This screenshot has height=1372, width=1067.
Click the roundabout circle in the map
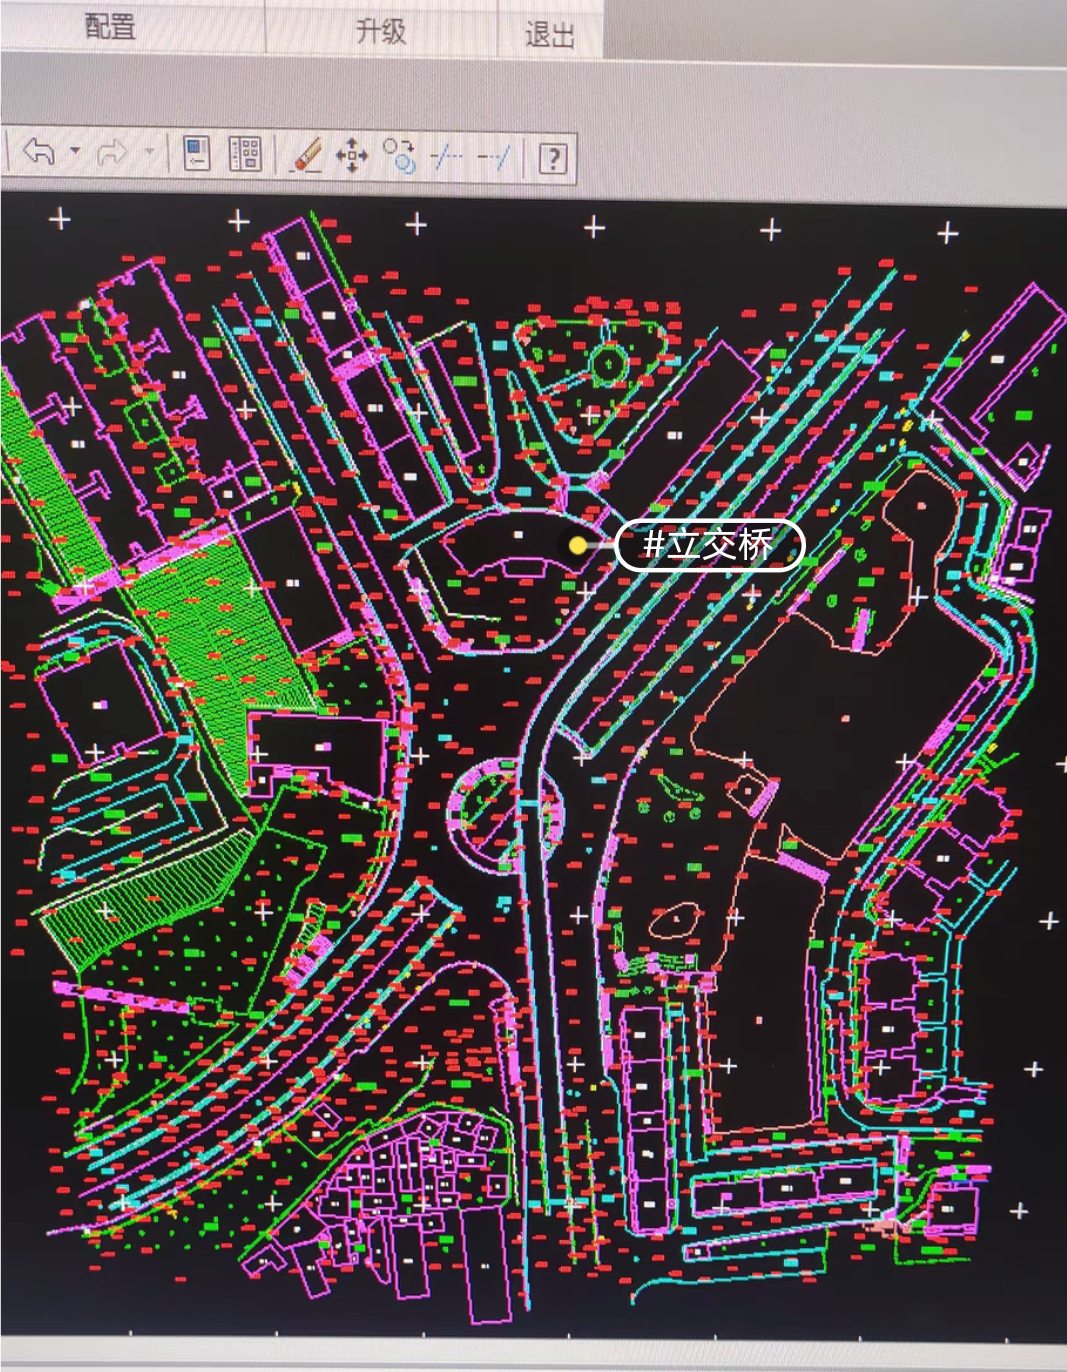(505, 815)
